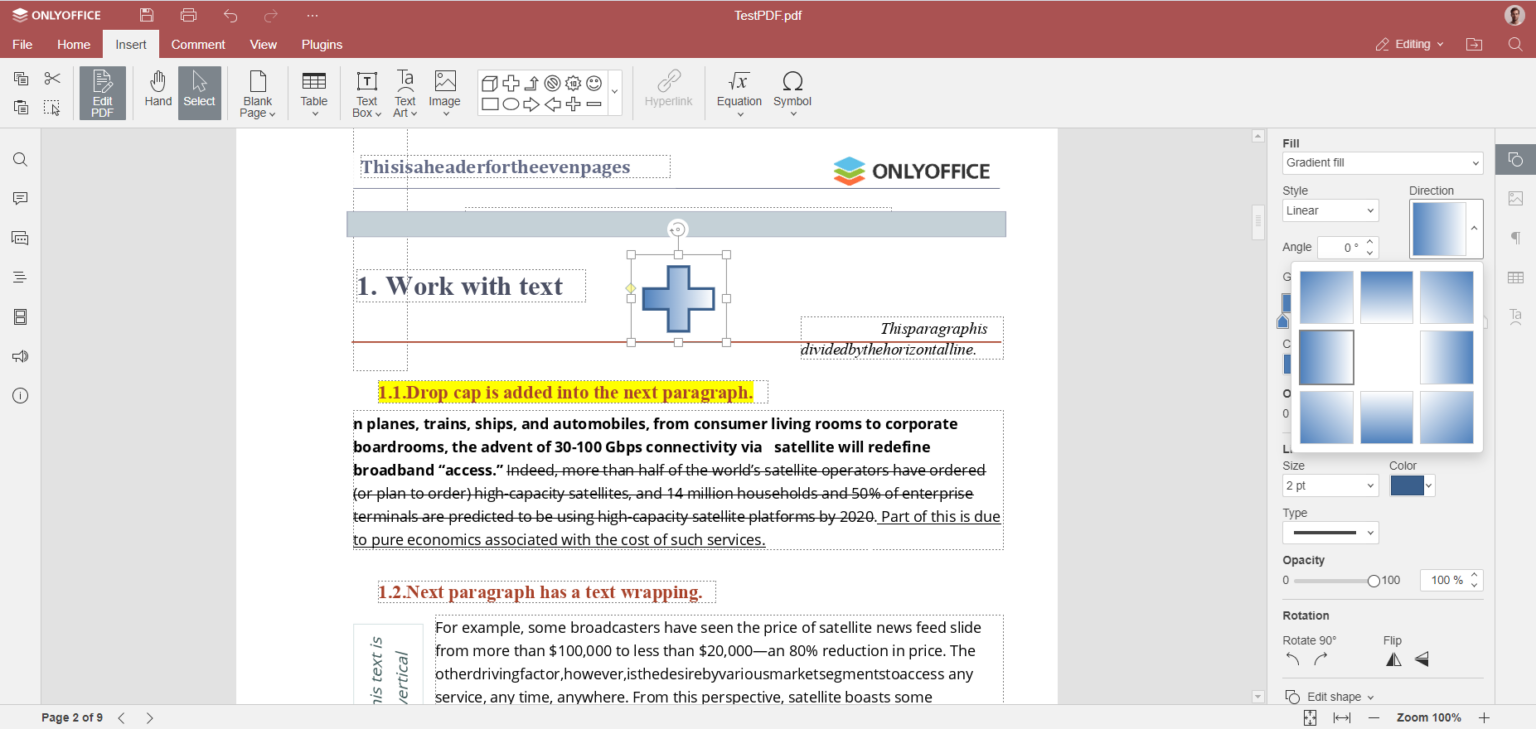1536x729 pixels.
Task: Switch to the Home tab
Action: (73, 44)
